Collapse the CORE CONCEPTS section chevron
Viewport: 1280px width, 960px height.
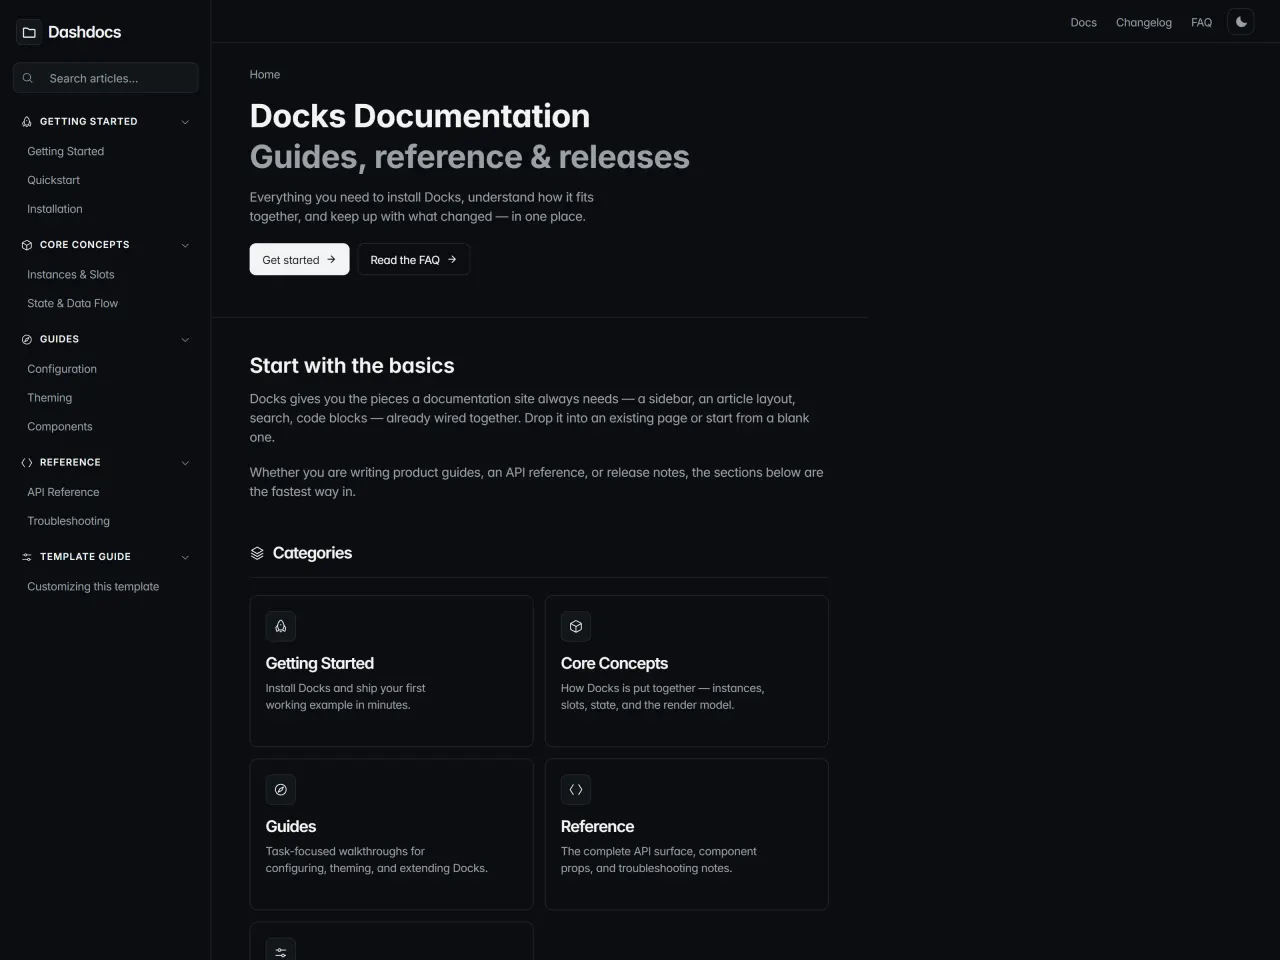[x=185, y=245]
